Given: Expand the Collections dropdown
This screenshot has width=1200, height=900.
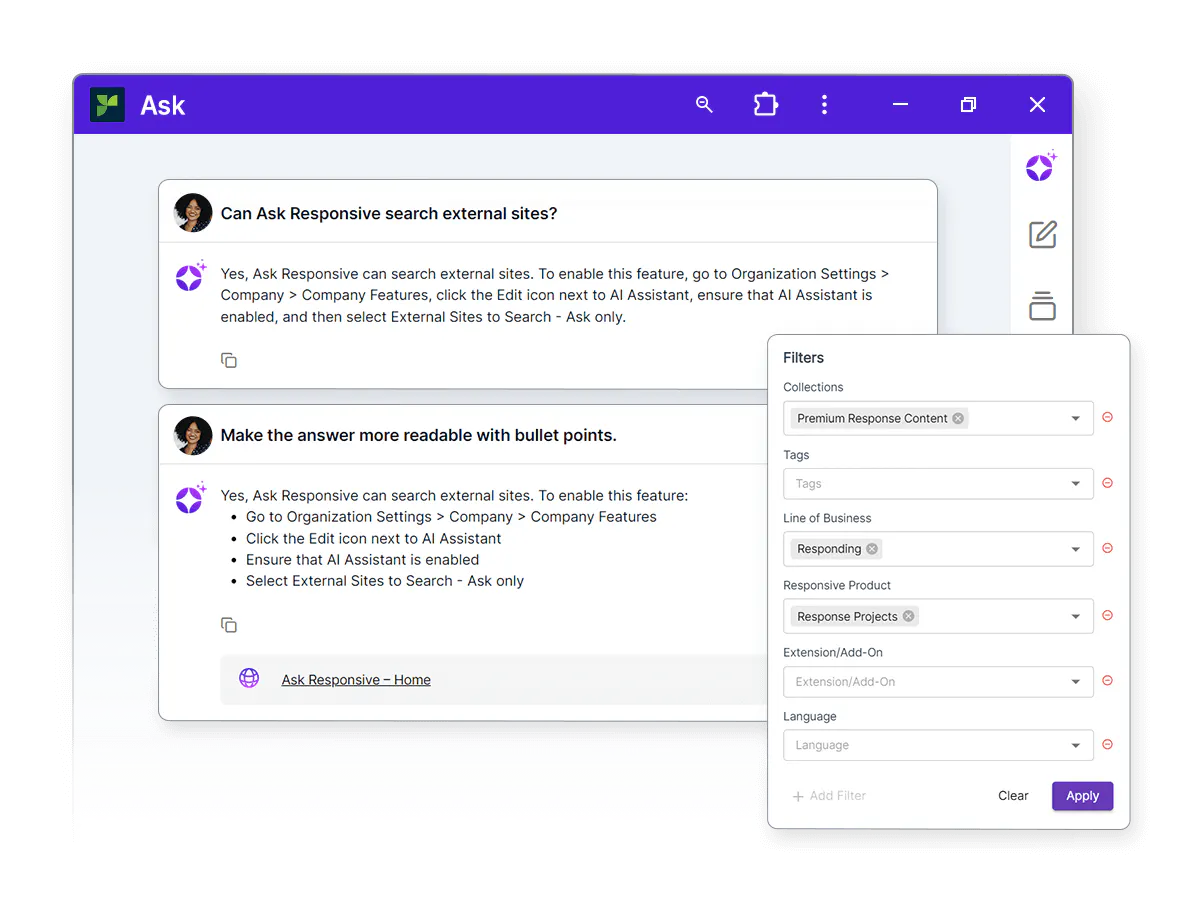Looking at the screenshot, I should point(1076,418).
